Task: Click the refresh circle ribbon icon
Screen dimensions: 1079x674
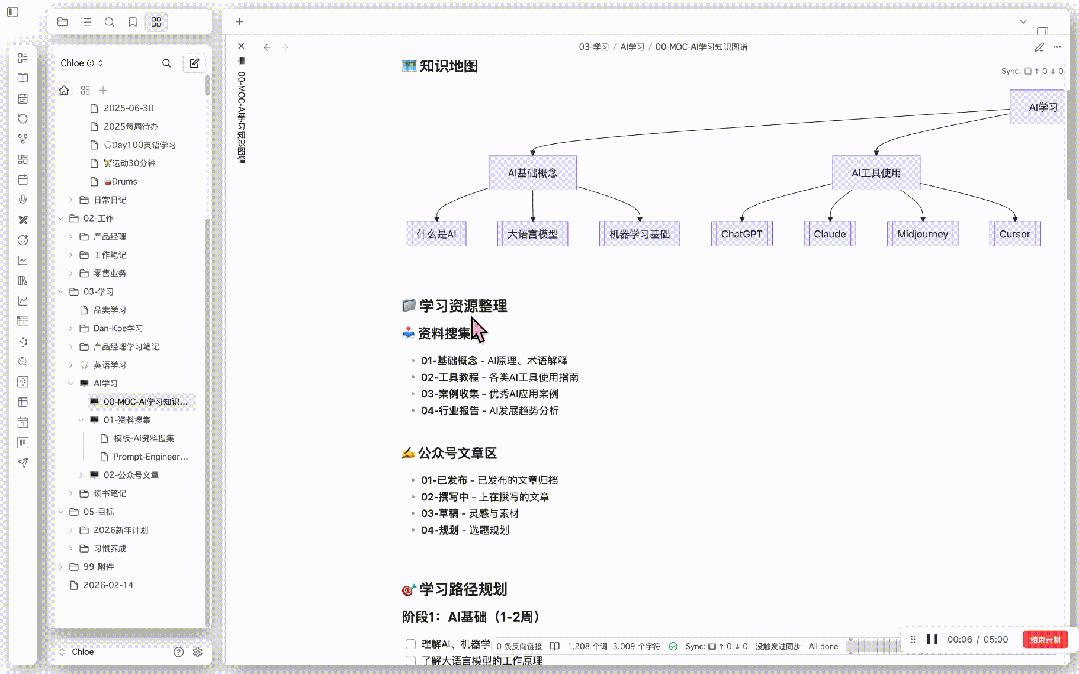Action: click(x=23, y=118)
